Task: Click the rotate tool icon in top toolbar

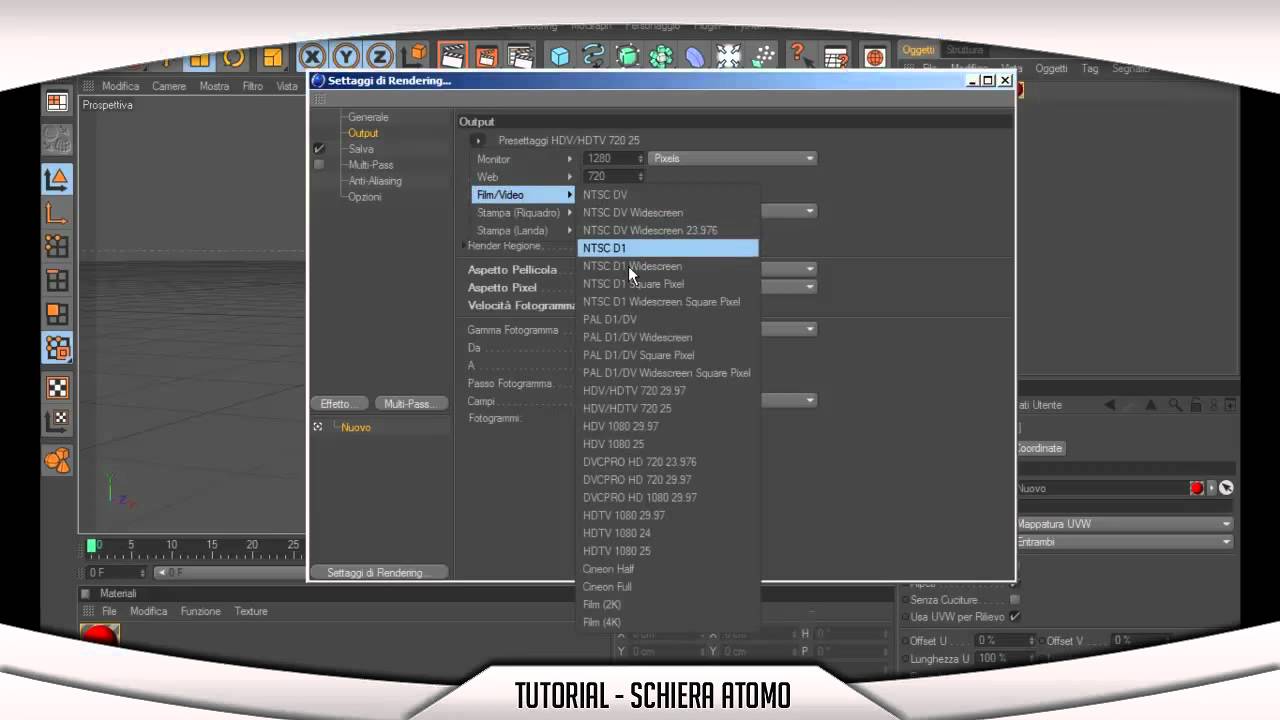Action: [233, 58]
